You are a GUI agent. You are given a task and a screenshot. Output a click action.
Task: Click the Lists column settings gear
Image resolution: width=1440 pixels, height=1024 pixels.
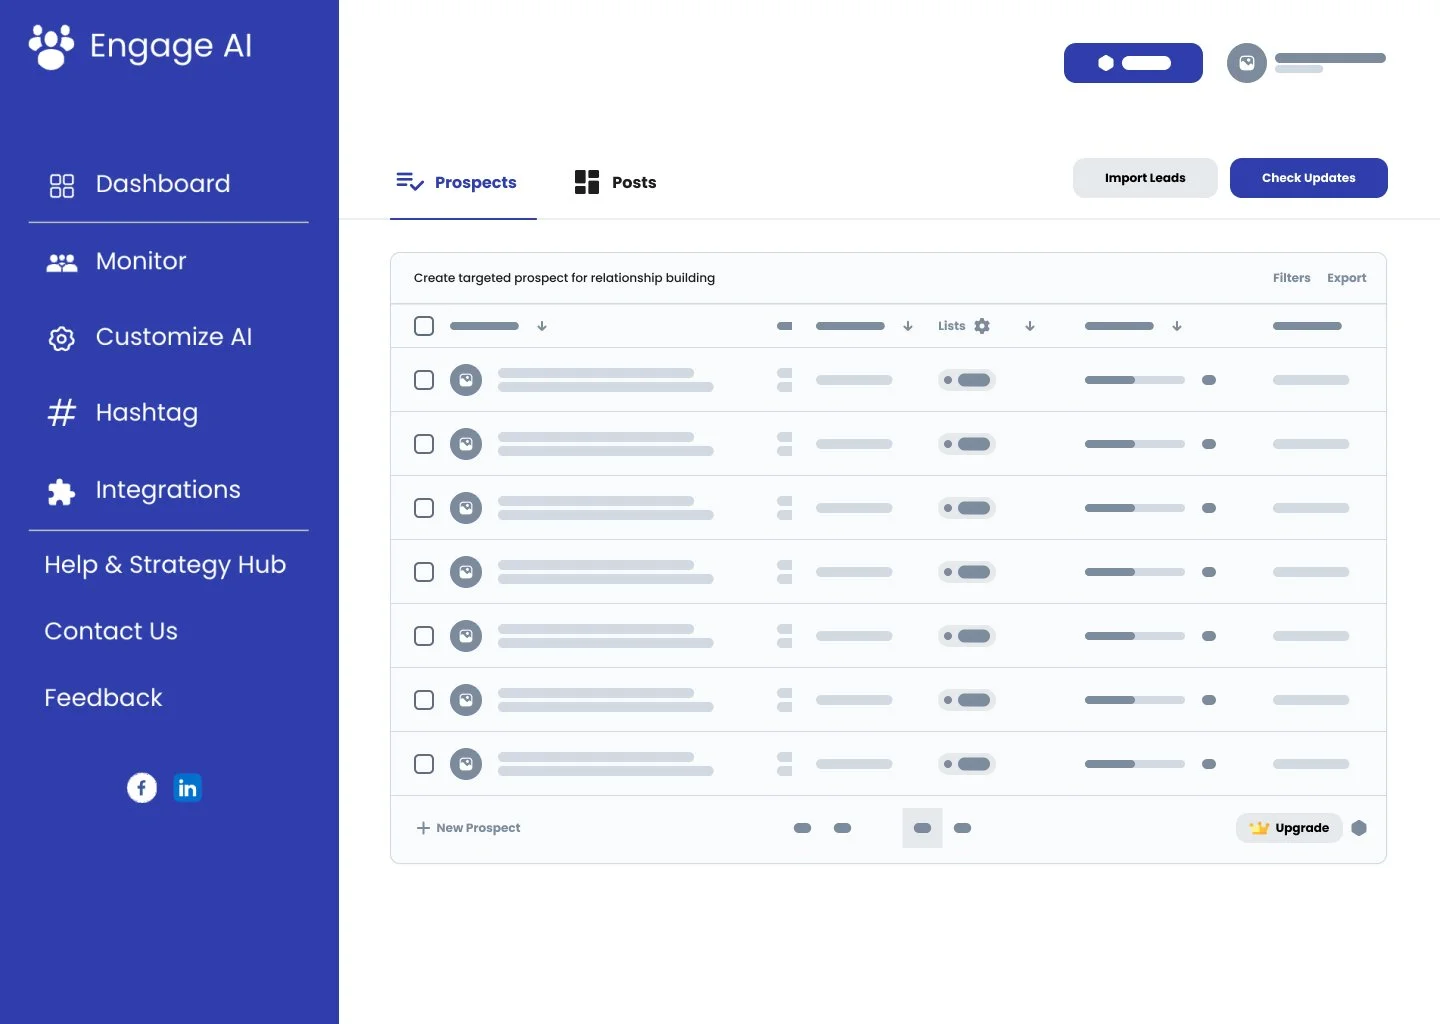point(982,326)
